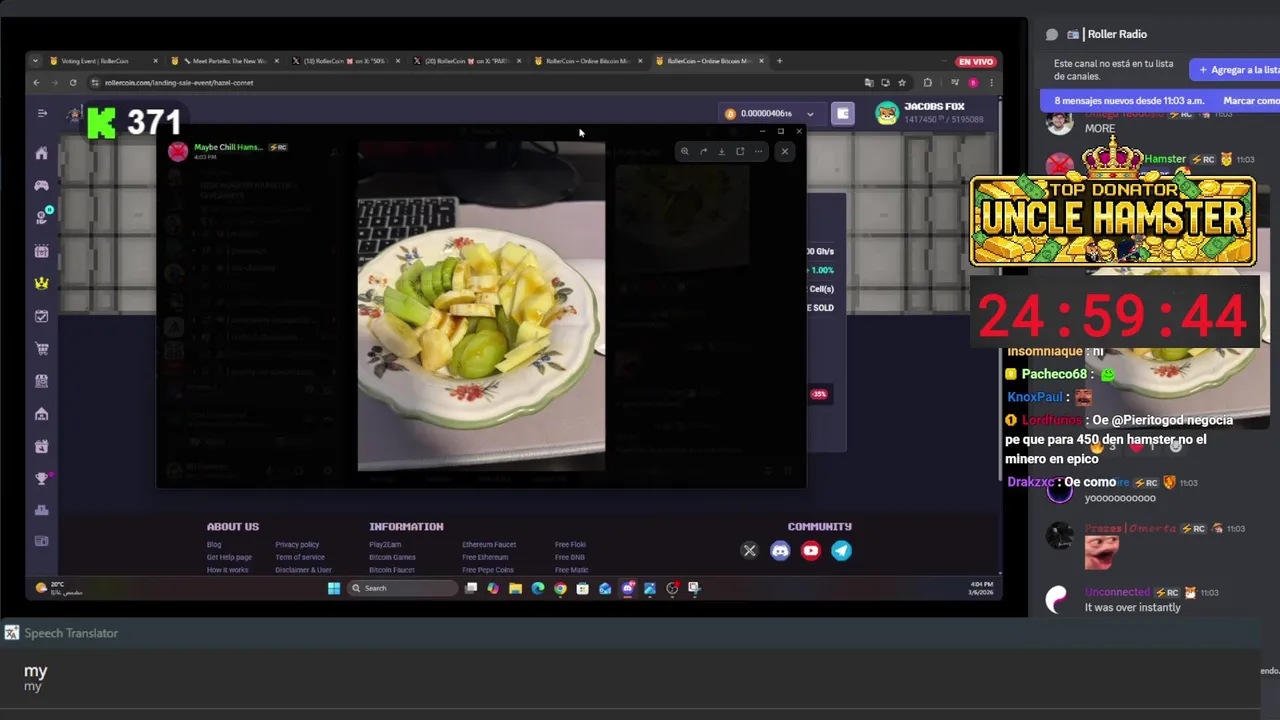Open the RollerCoin home icon in sidebar
The width and height of the screenshot is (1280, 720).
41,153
